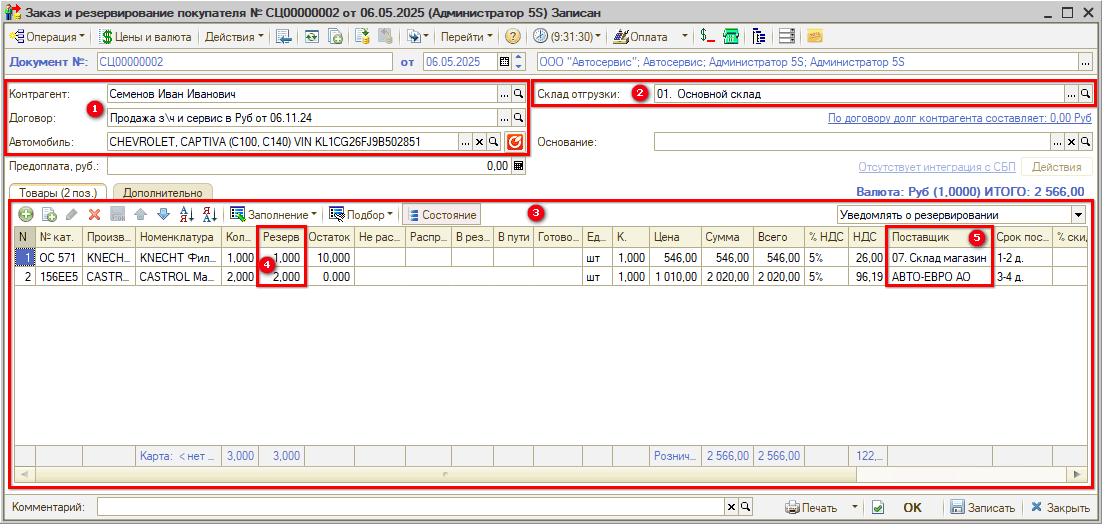Toggle the Состояние button in table toolbar
The height and width of the screenshot is (524, 1102).
[442, 214]
